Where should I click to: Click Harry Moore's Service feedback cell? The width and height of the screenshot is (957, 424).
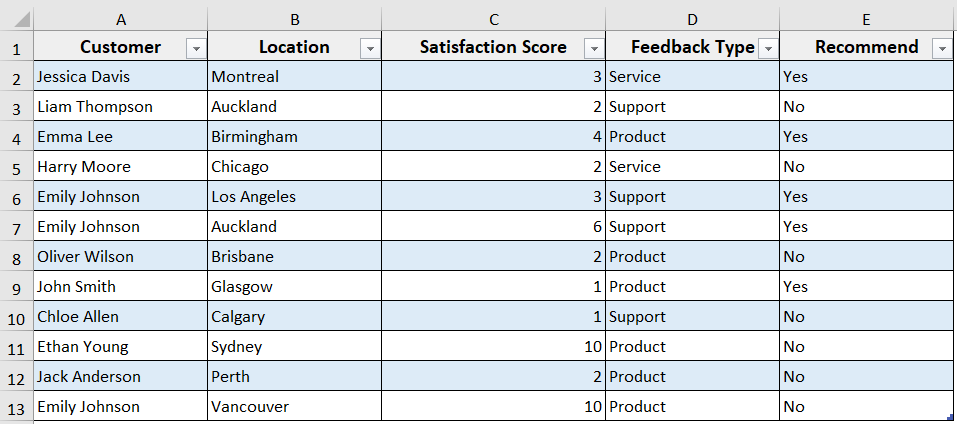click(692, 167)
